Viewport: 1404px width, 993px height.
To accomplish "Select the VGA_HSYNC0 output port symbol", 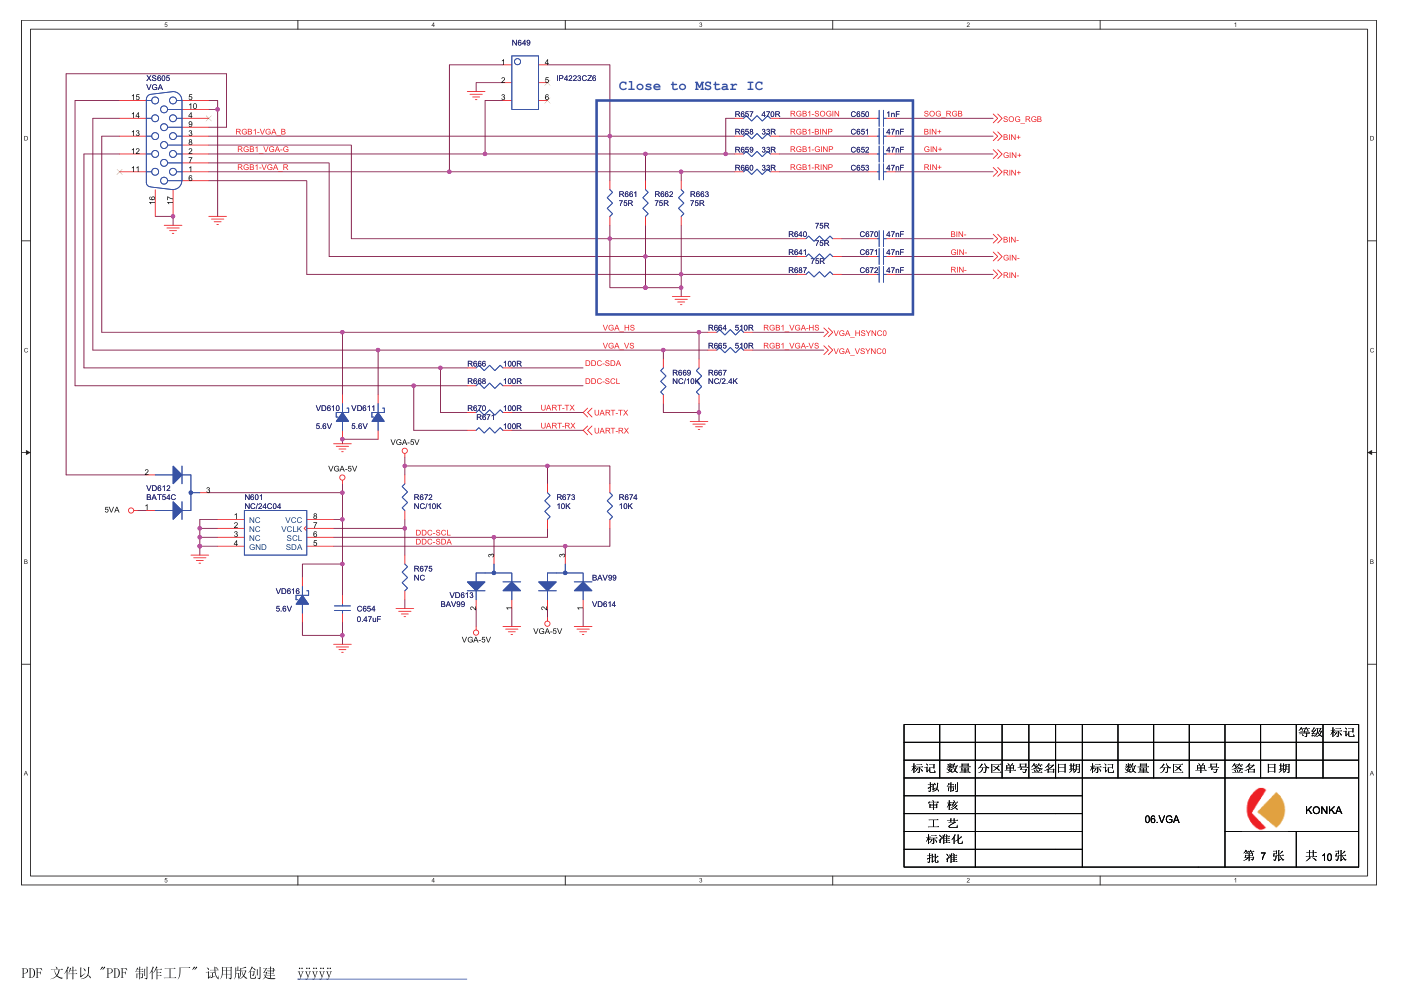I will (828, 333).
